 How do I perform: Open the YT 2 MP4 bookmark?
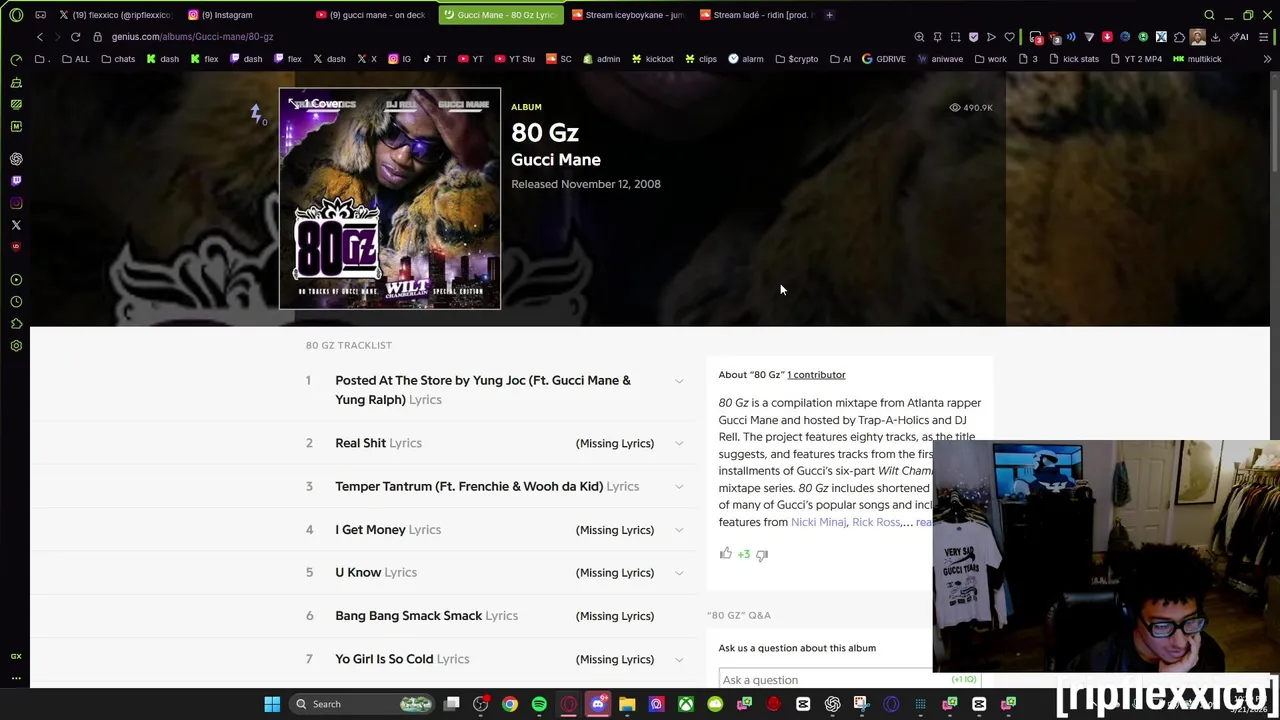(x=1136, y=59)
